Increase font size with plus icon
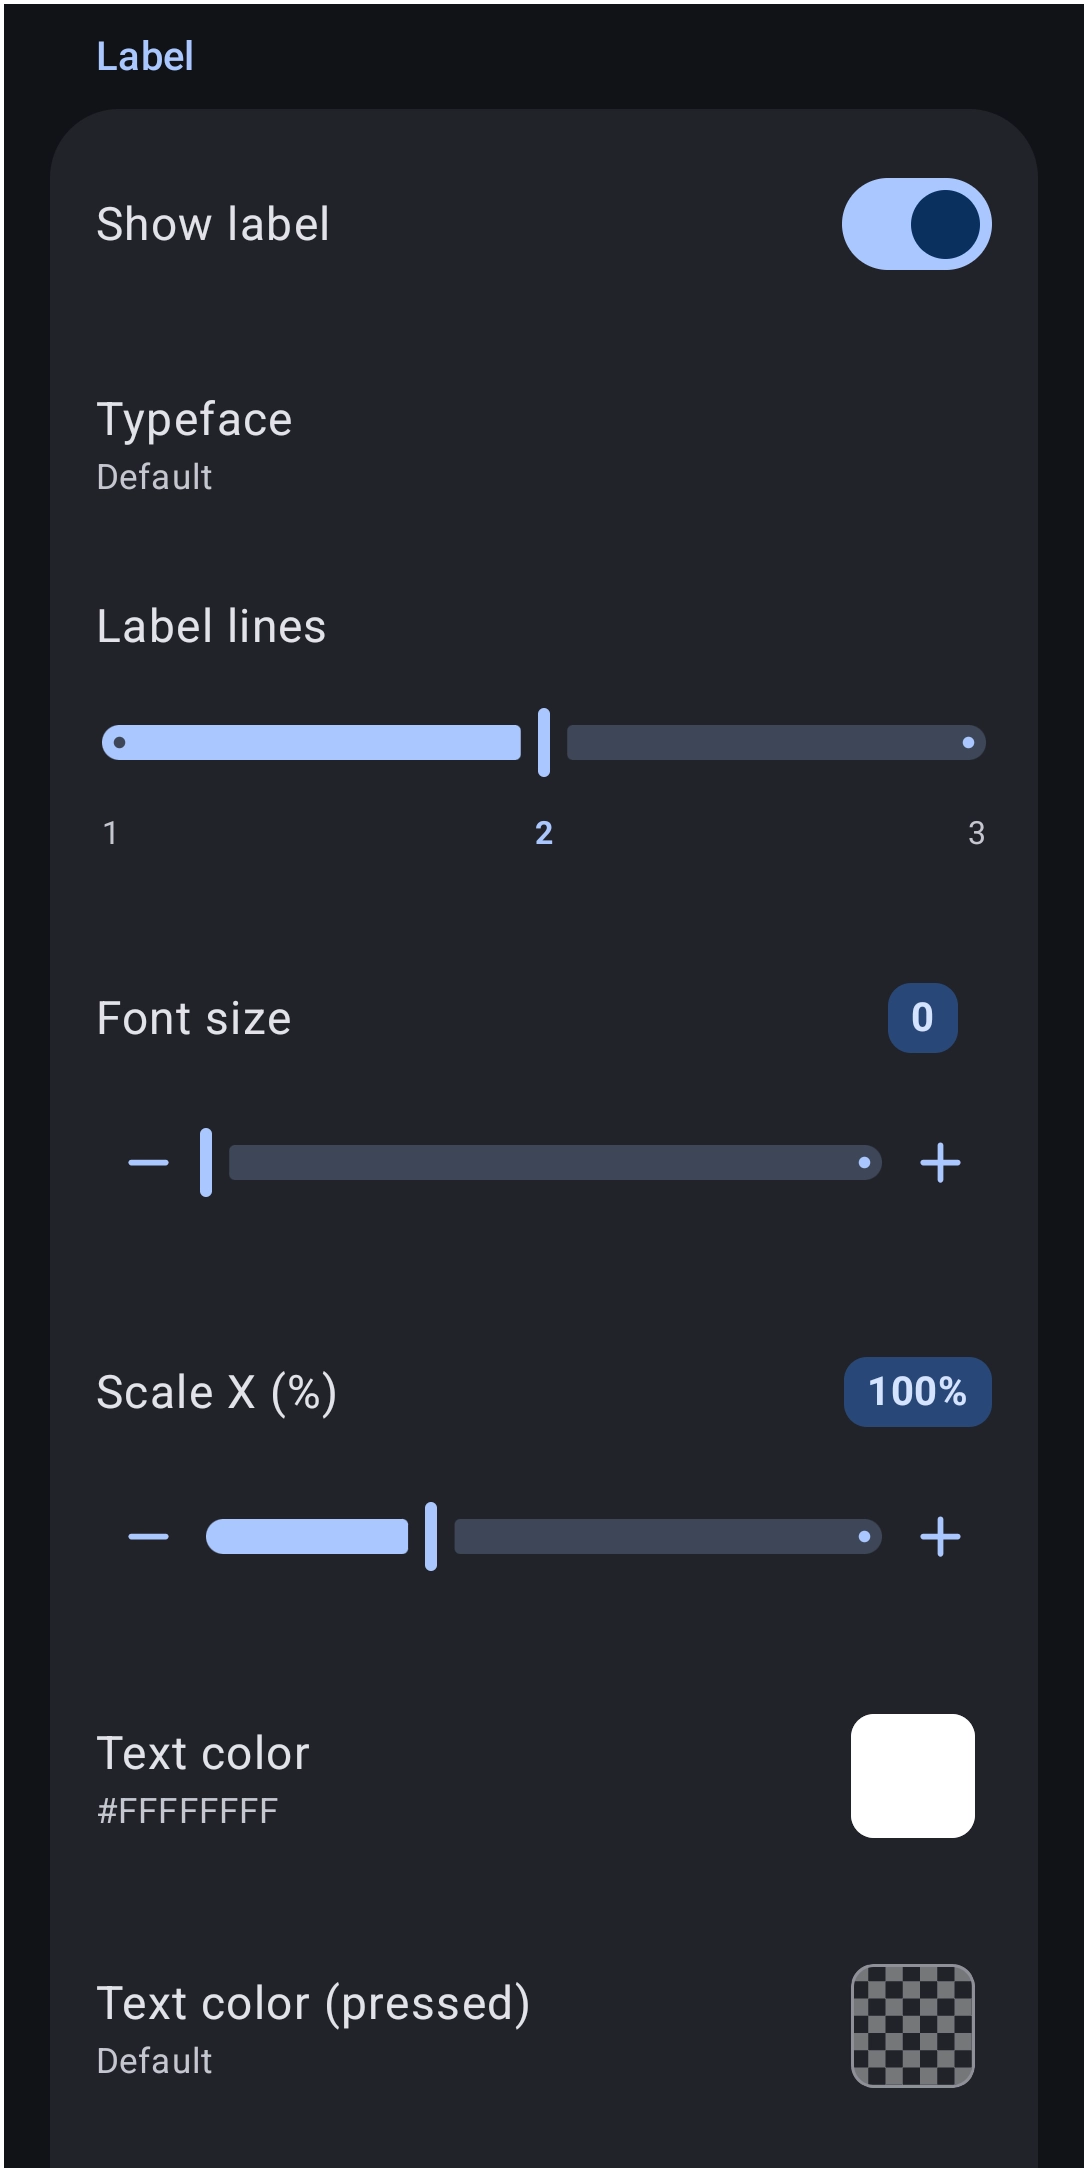 (940, 1162)
